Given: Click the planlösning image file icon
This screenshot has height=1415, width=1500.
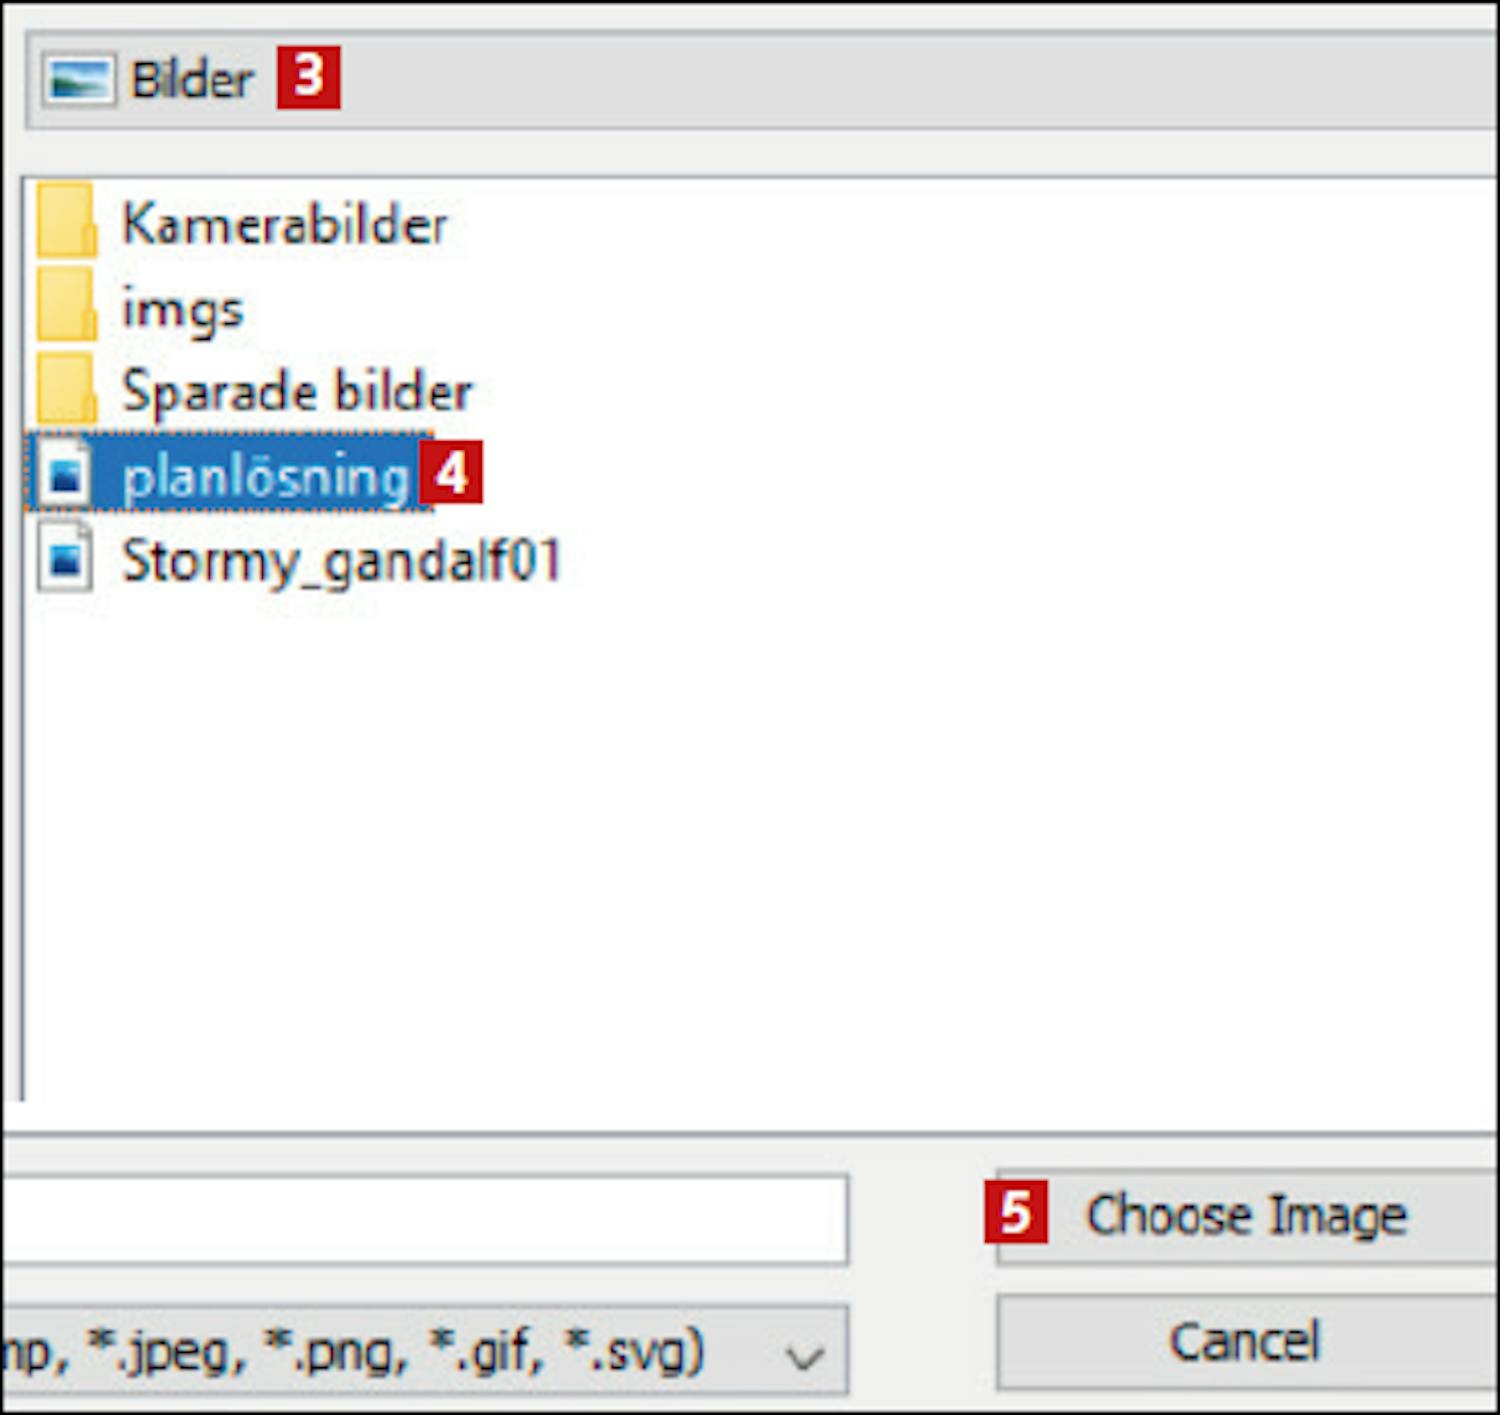Looking at the screenshot, I should pyautogui.click(x=66, y=475).
